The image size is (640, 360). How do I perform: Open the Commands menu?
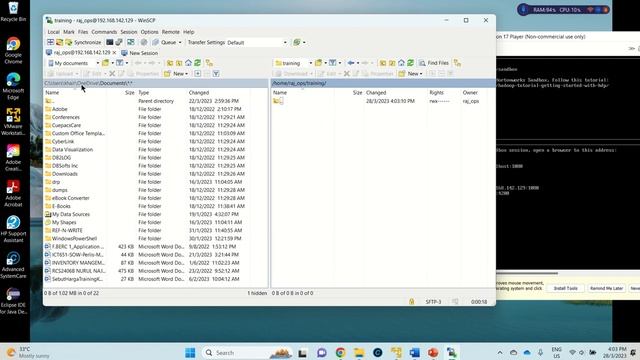(104, 32)
